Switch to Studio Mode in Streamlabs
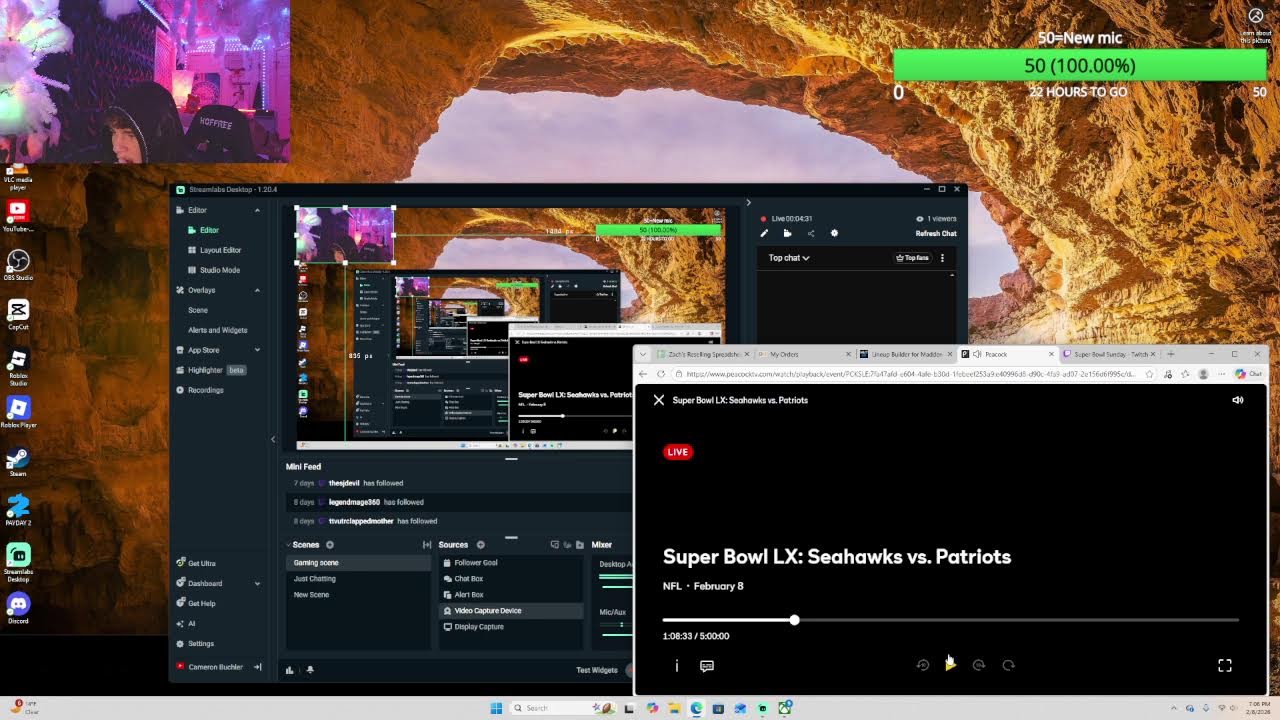The width and height of the screenshot is (1280, 720). (213, 270)
